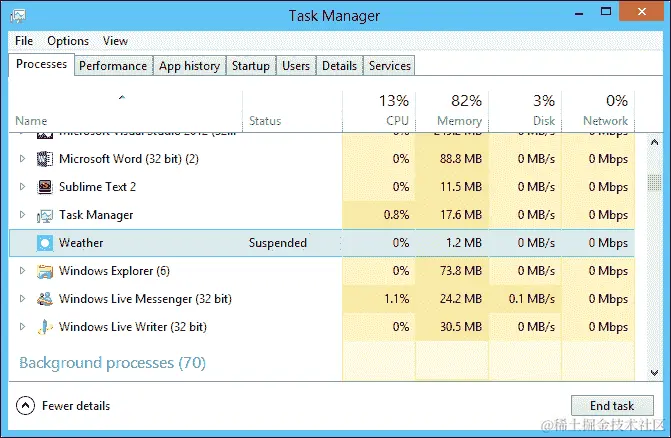Open the Options menu
Viewport: 671px width, 438px height.
pos(68,41)
